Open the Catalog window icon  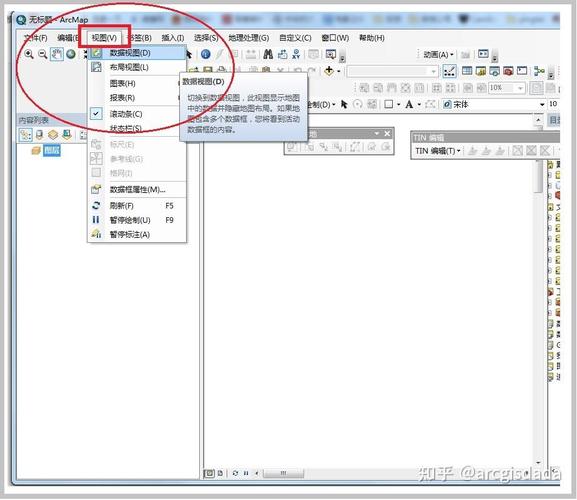click(481, 71)
